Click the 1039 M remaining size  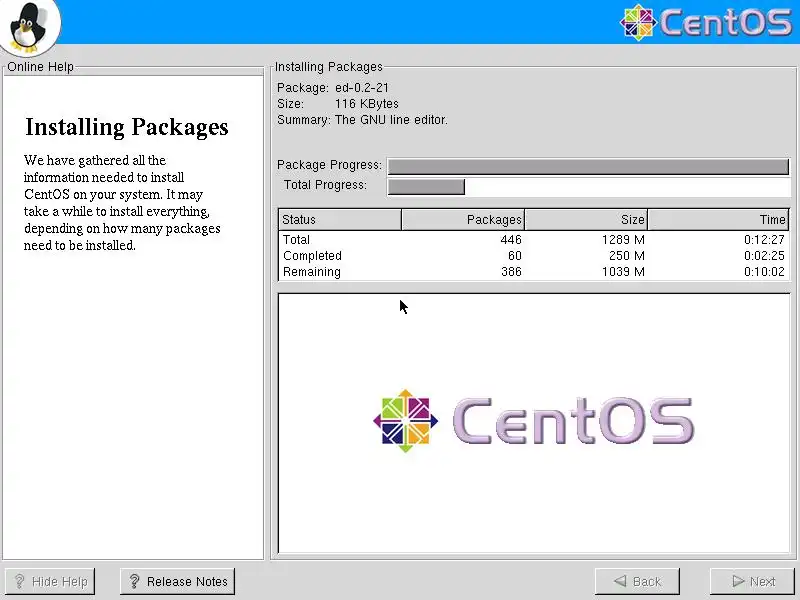[x=623, y=272]
